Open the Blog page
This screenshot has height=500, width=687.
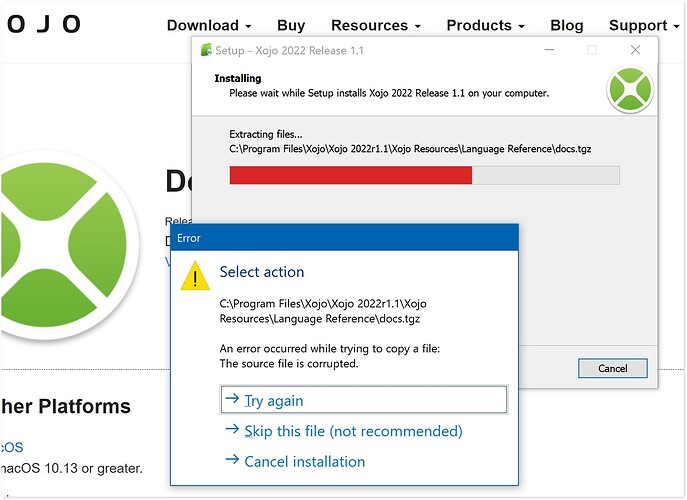pyautogui.click(x=567, y=25)
